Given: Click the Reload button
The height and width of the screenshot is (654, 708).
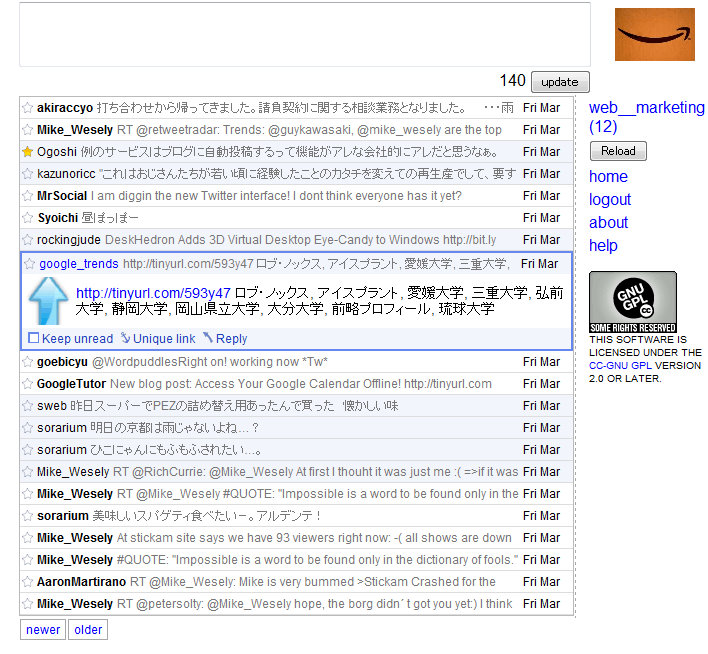Looking at the screenshot, I should (x=618, y=151).
